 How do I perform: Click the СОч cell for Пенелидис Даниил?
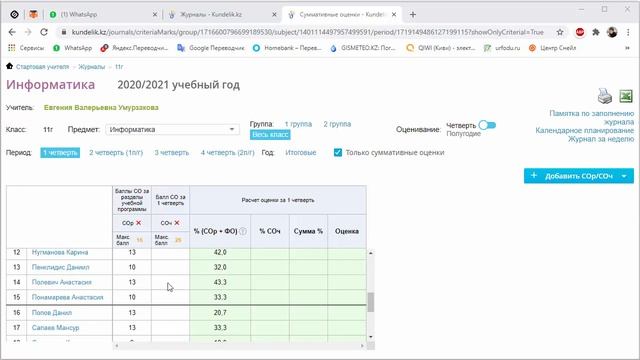click(x=170, y=267)
